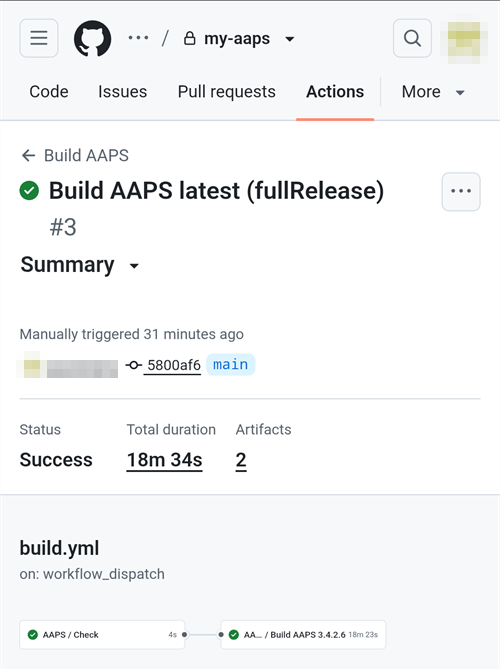
Task: Click the my-aaps repository name
Action: pyautogui.click(x=237, y=39)
